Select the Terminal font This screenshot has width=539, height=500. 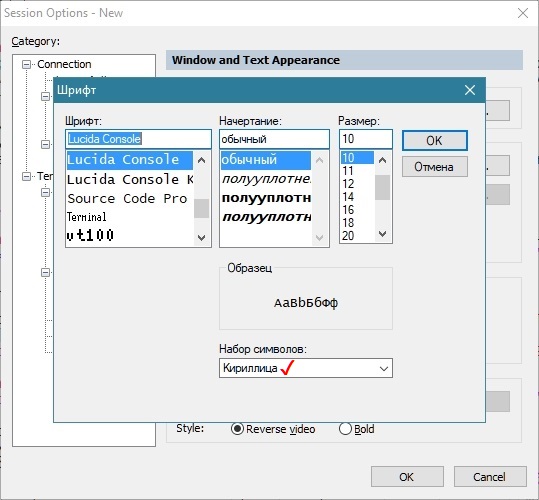130,217
